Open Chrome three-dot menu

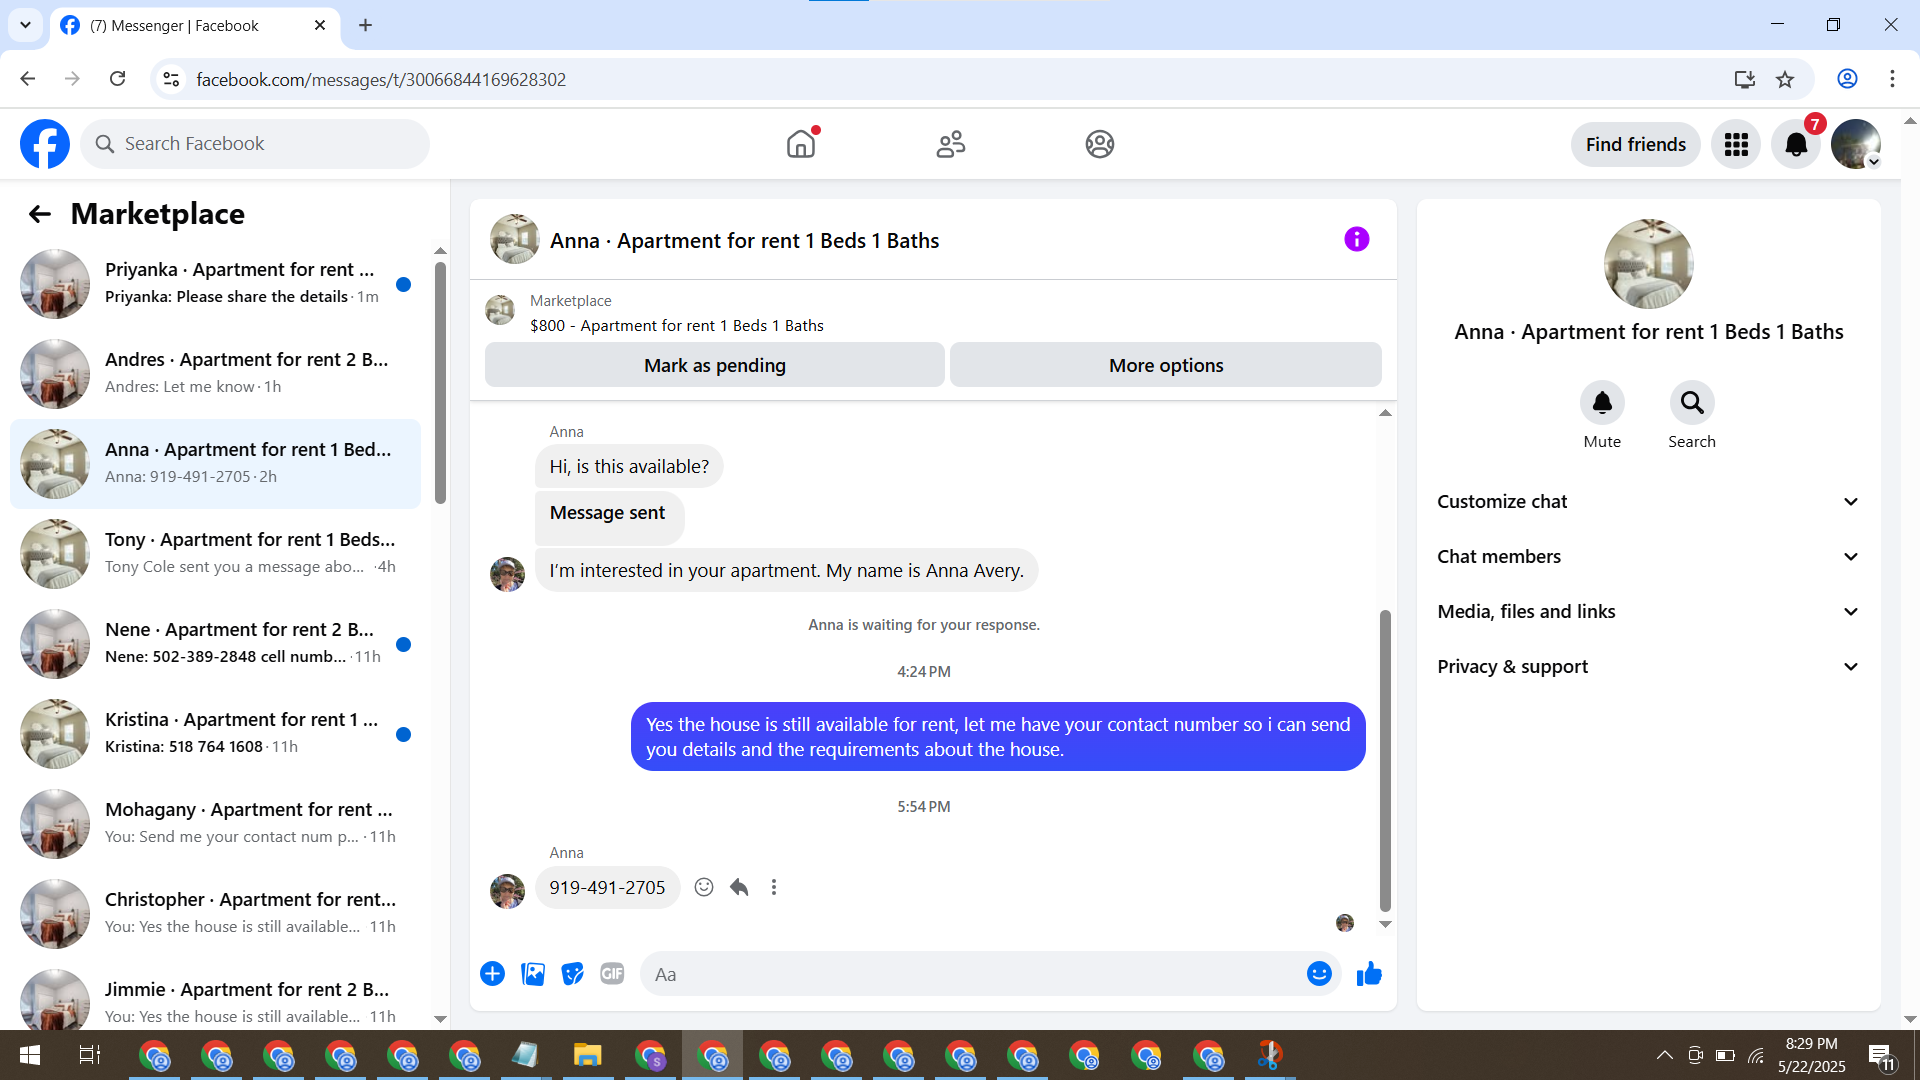tap(1892, 79)
